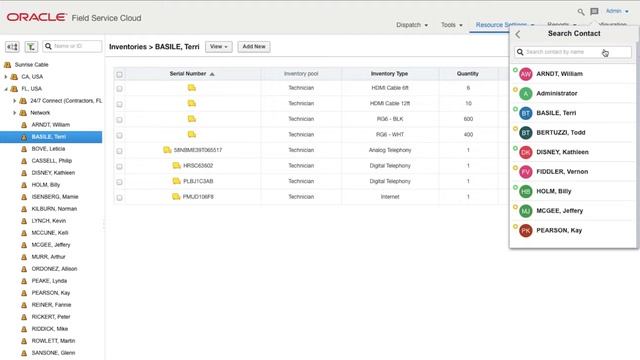Click FIDDLER, Vernon avatar icon
Viewport: 640px width, 360px height.
pos(526,172)
